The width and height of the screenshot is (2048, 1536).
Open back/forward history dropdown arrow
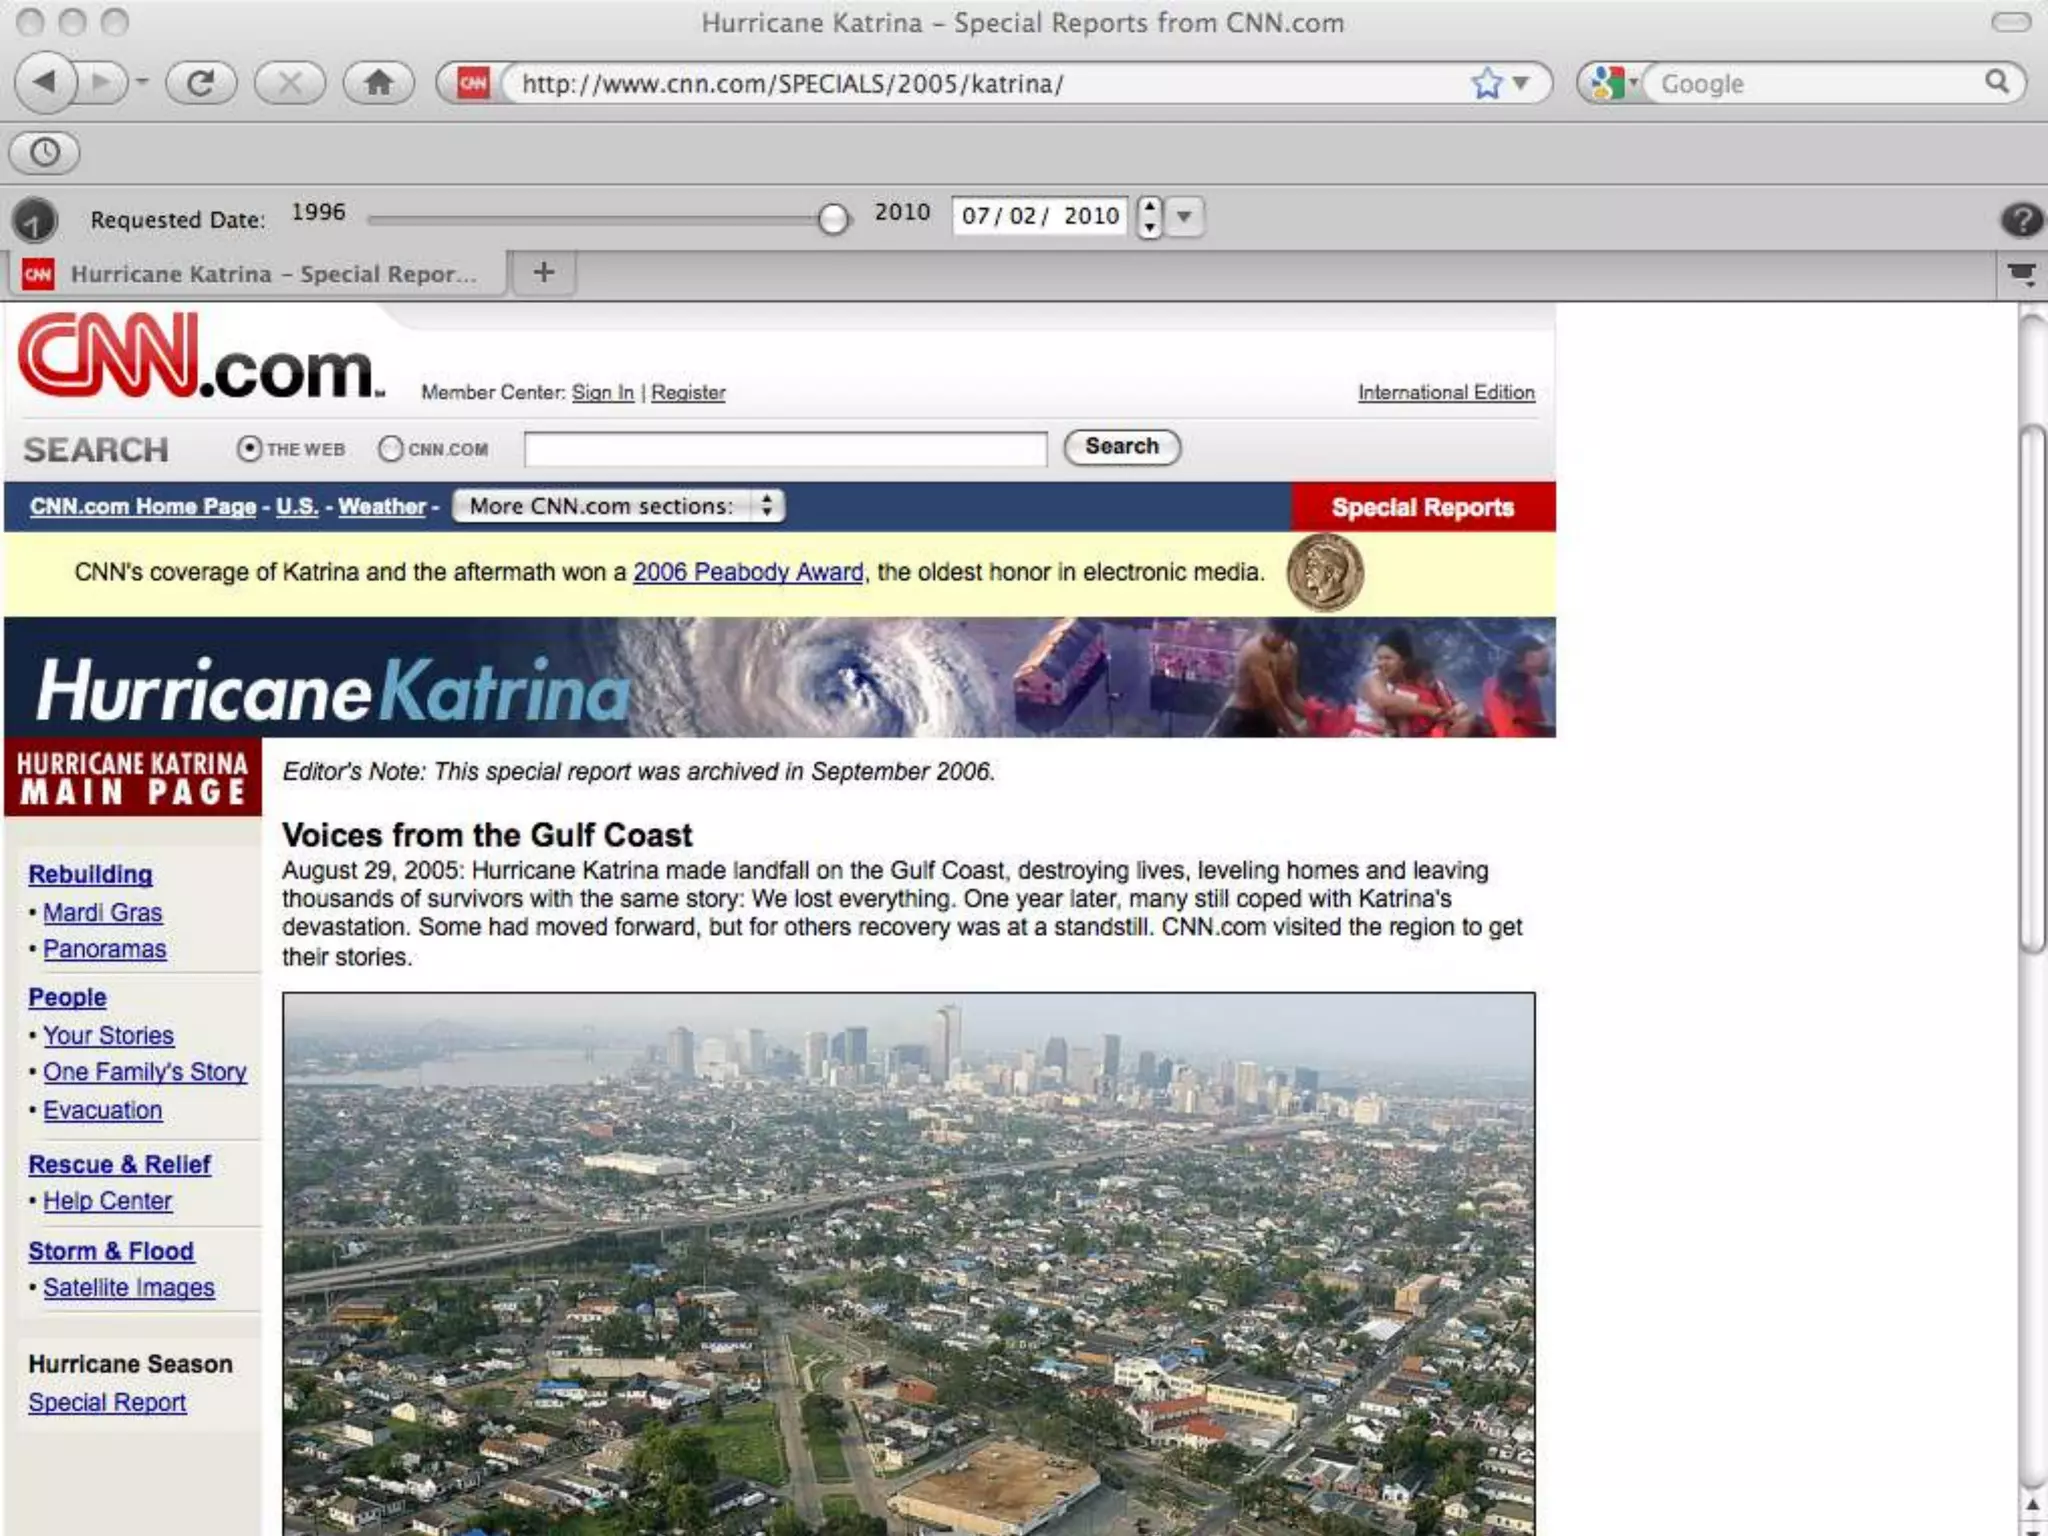point(142,82)
